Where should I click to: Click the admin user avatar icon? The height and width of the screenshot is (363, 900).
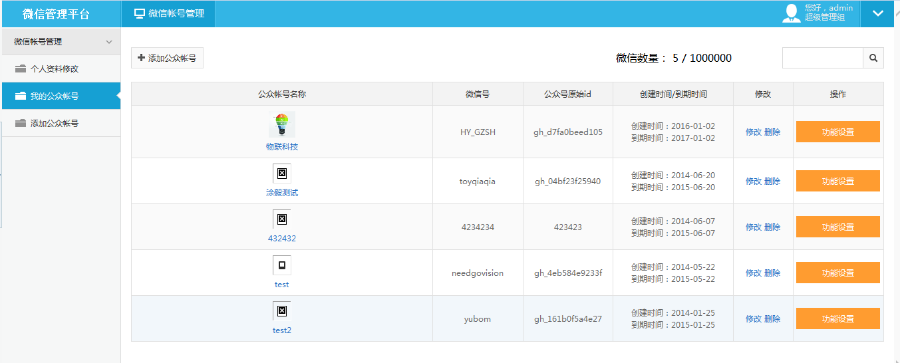(x=792, y=13)
